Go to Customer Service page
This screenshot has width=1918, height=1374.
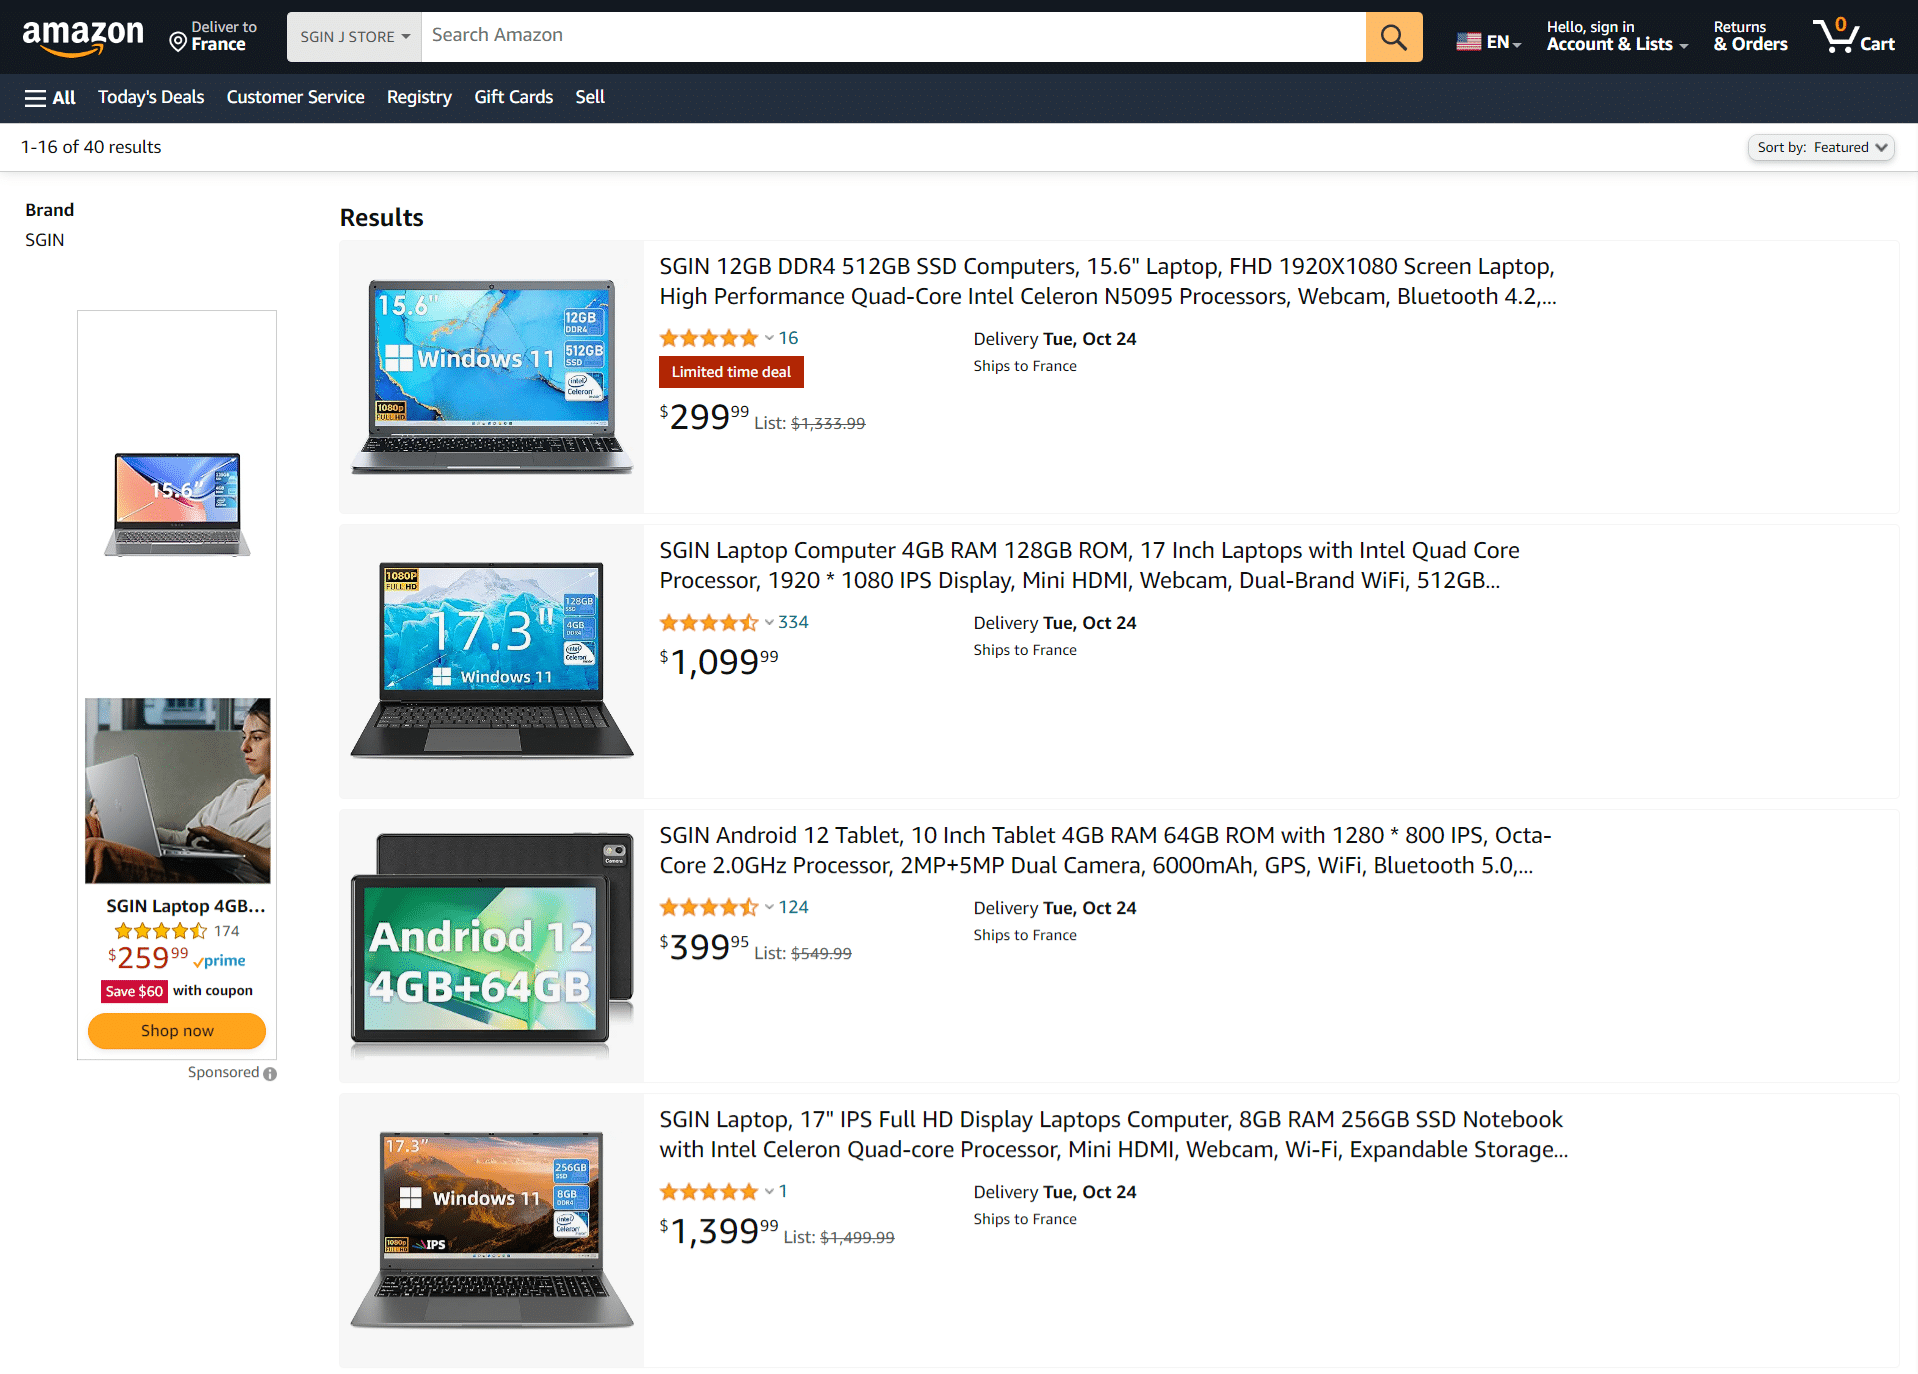tap(295, 97)
